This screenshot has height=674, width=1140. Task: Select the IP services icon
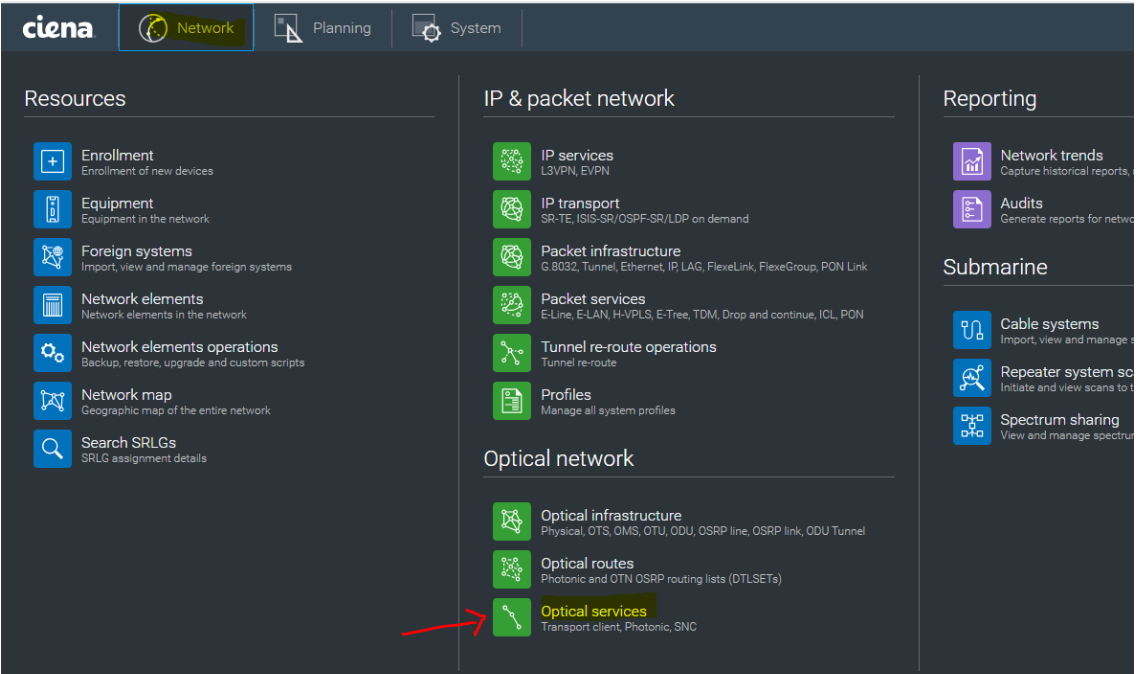[x=512, y=161]
